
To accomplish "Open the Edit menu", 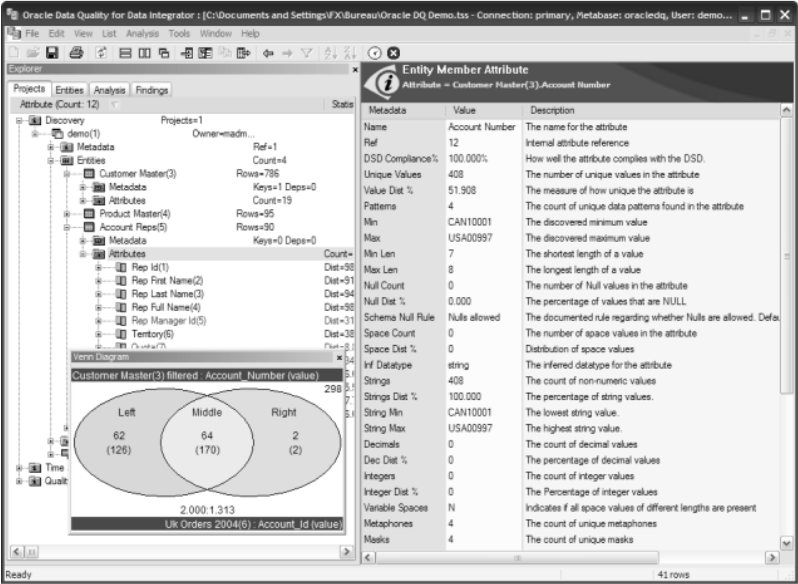I will (56, 34).
